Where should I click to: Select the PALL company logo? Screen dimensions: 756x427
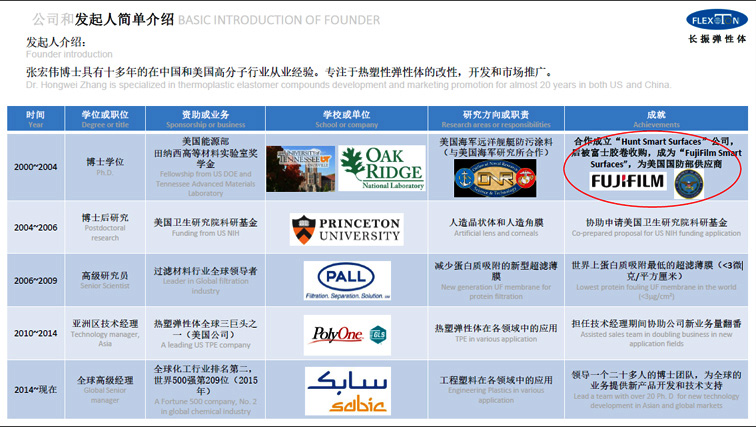coord(347,280)
